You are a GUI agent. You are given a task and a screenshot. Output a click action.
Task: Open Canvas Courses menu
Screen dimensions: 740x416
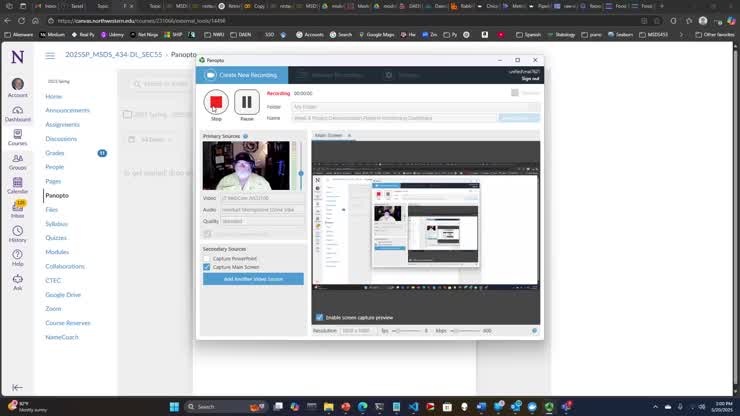(17, 137)
